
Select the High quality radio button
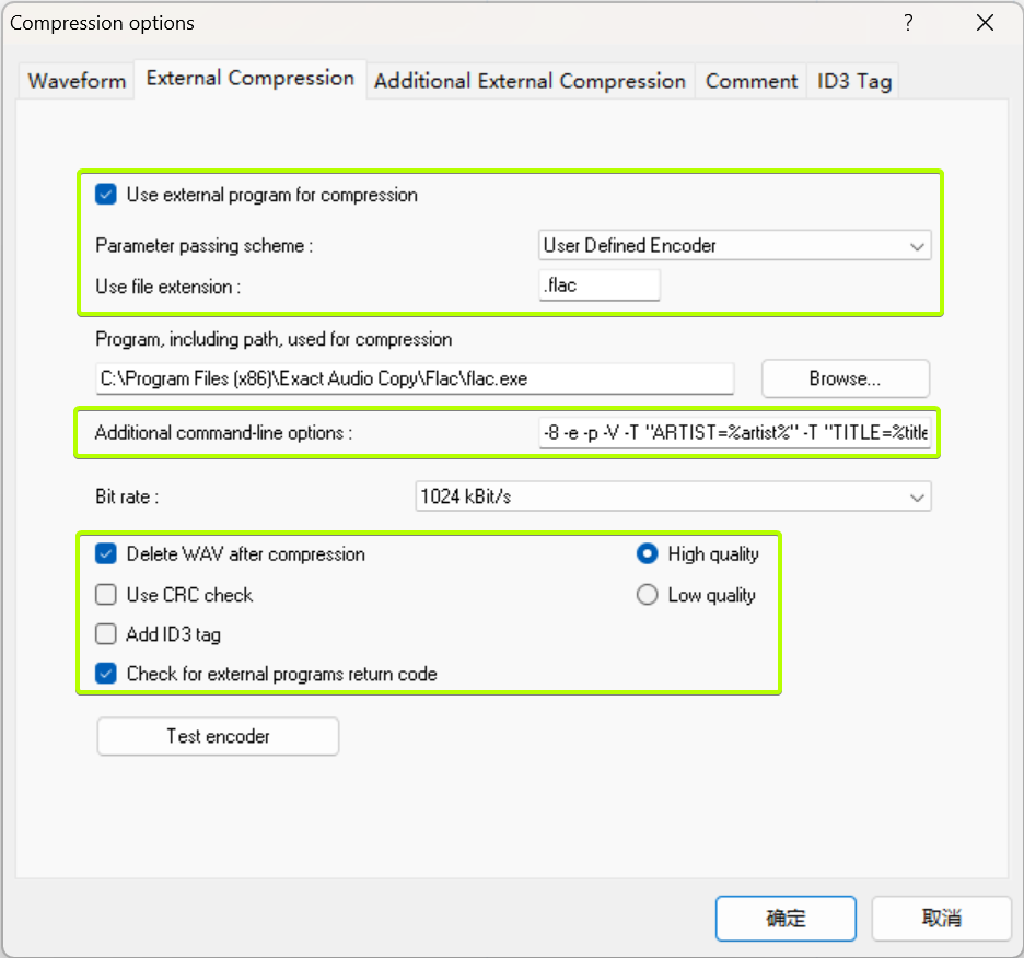pos(647,554)
